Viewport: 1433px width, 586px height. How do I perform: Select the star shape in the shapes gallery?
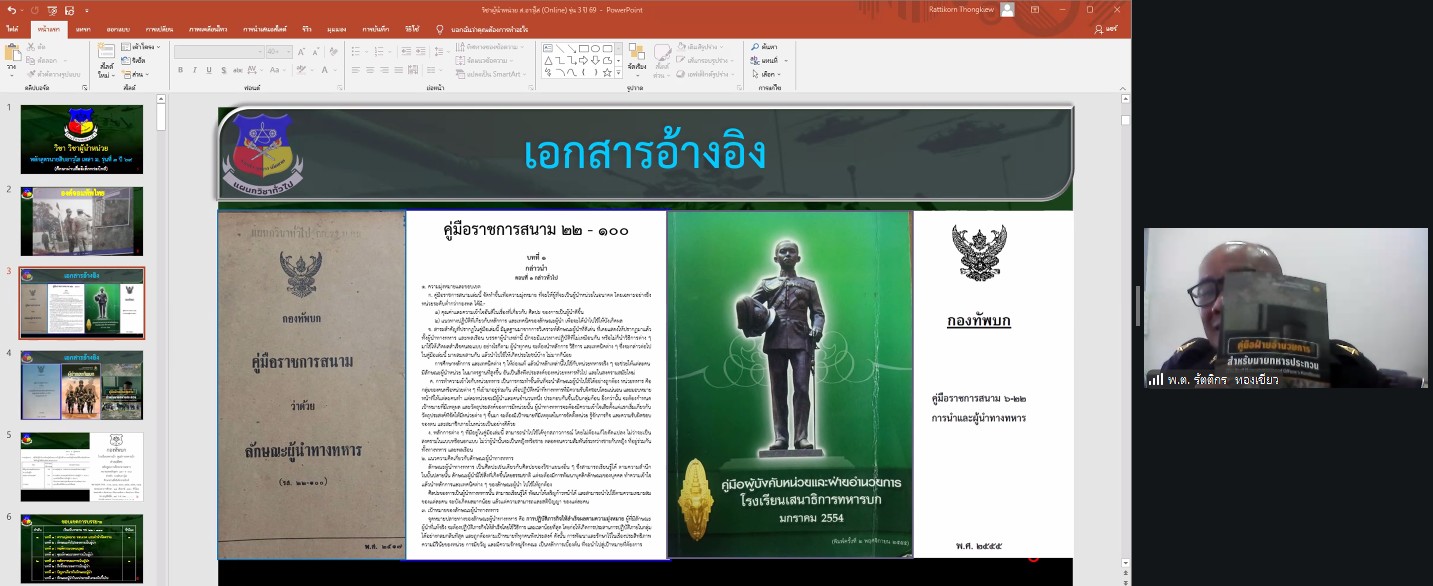(x=607, y=72)
